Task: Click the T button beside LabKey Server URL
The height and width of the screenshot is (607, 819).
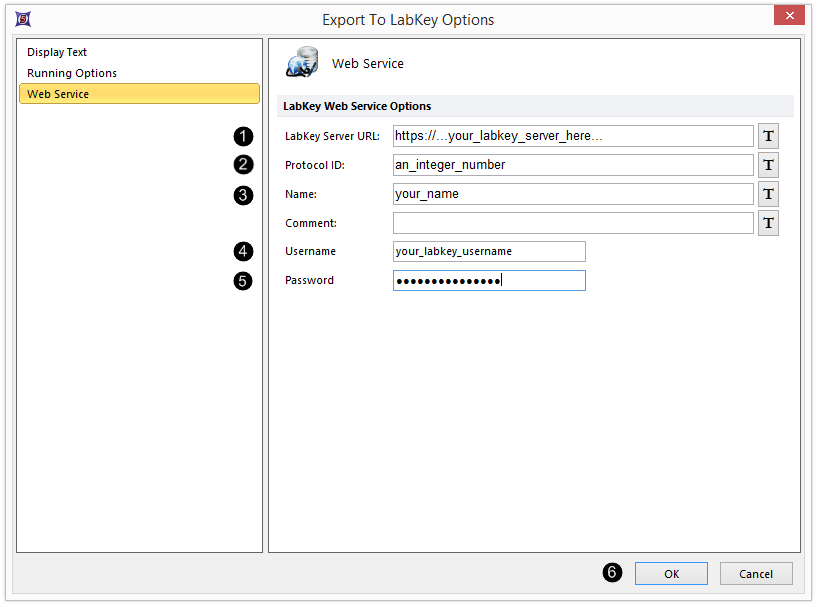Action: 768,136
